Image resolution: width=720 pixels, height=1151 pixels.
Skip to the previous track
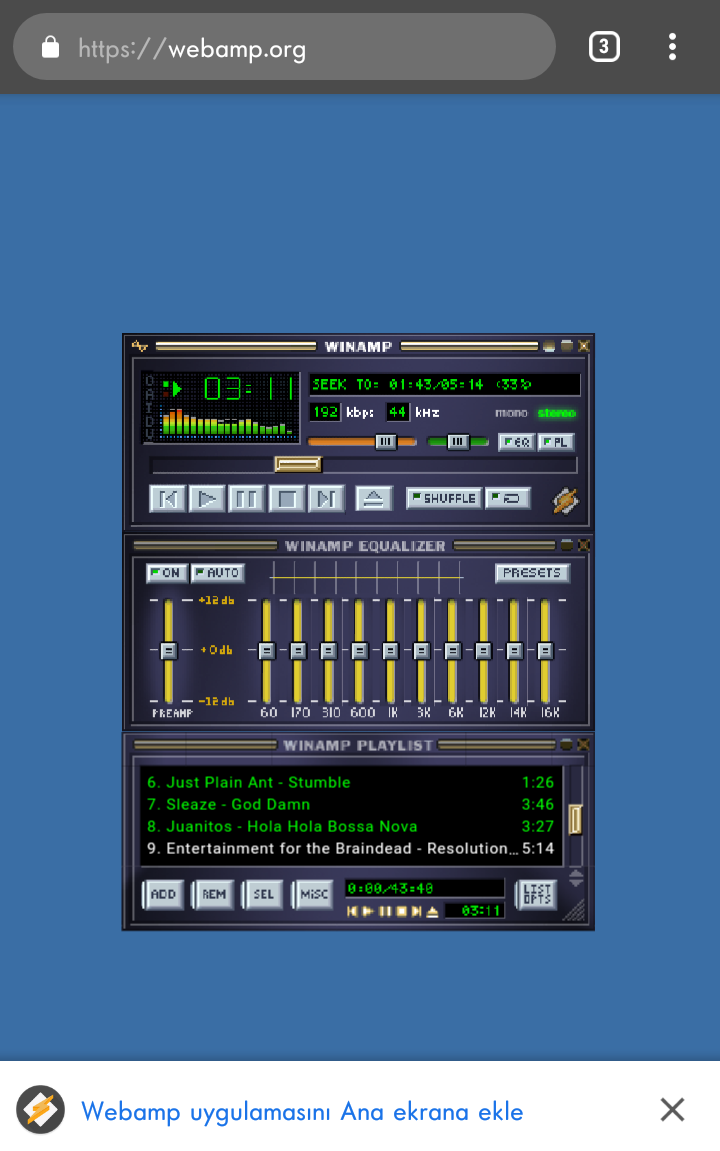coord(167,498)
